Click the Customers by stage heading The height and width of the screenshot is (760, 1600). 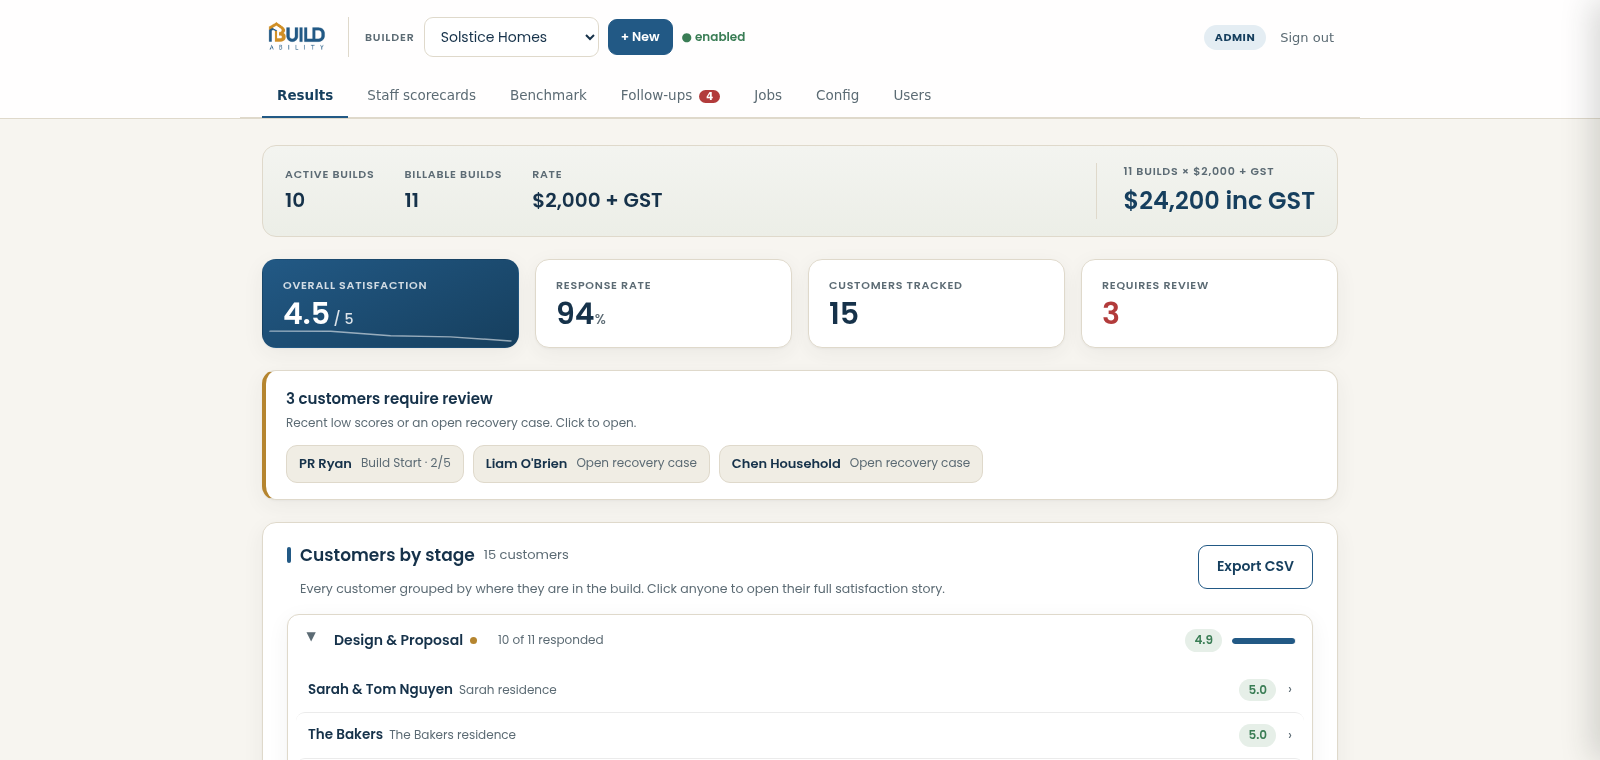pyautogui.click(x=387, y=555)
